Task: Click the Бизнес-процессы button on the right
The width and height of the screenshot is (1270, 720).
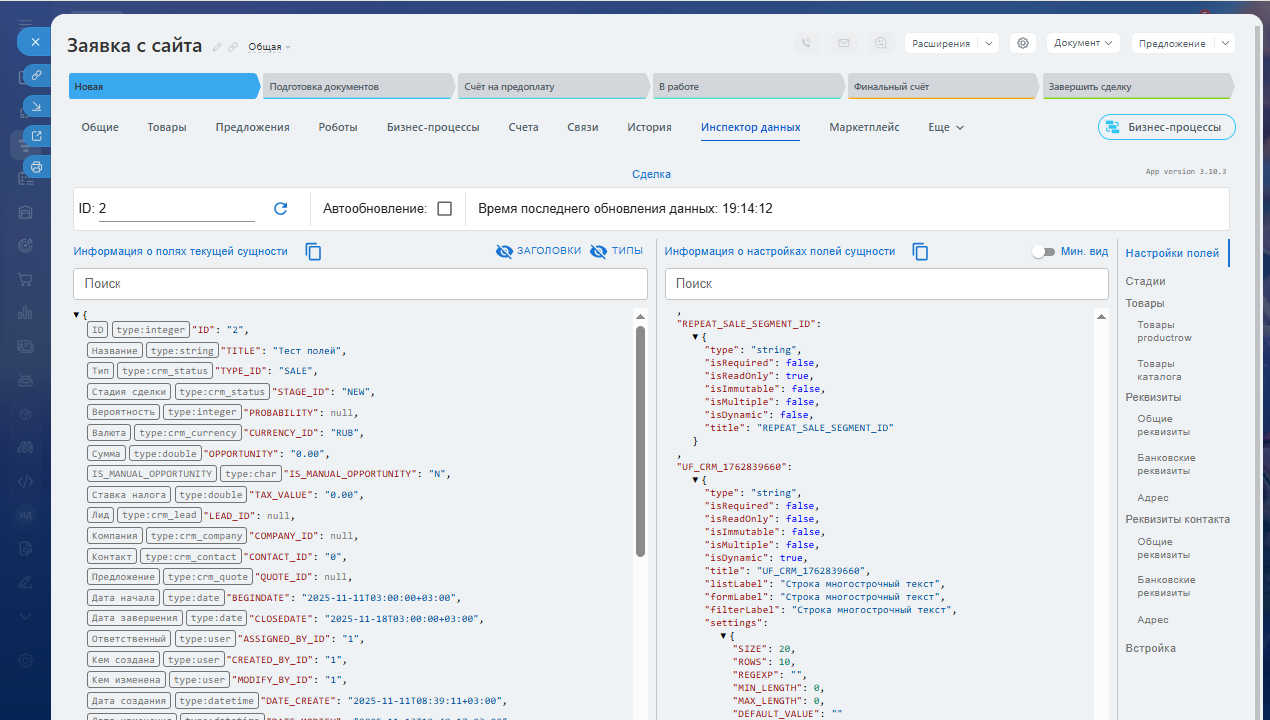Action: point(1166,128)
